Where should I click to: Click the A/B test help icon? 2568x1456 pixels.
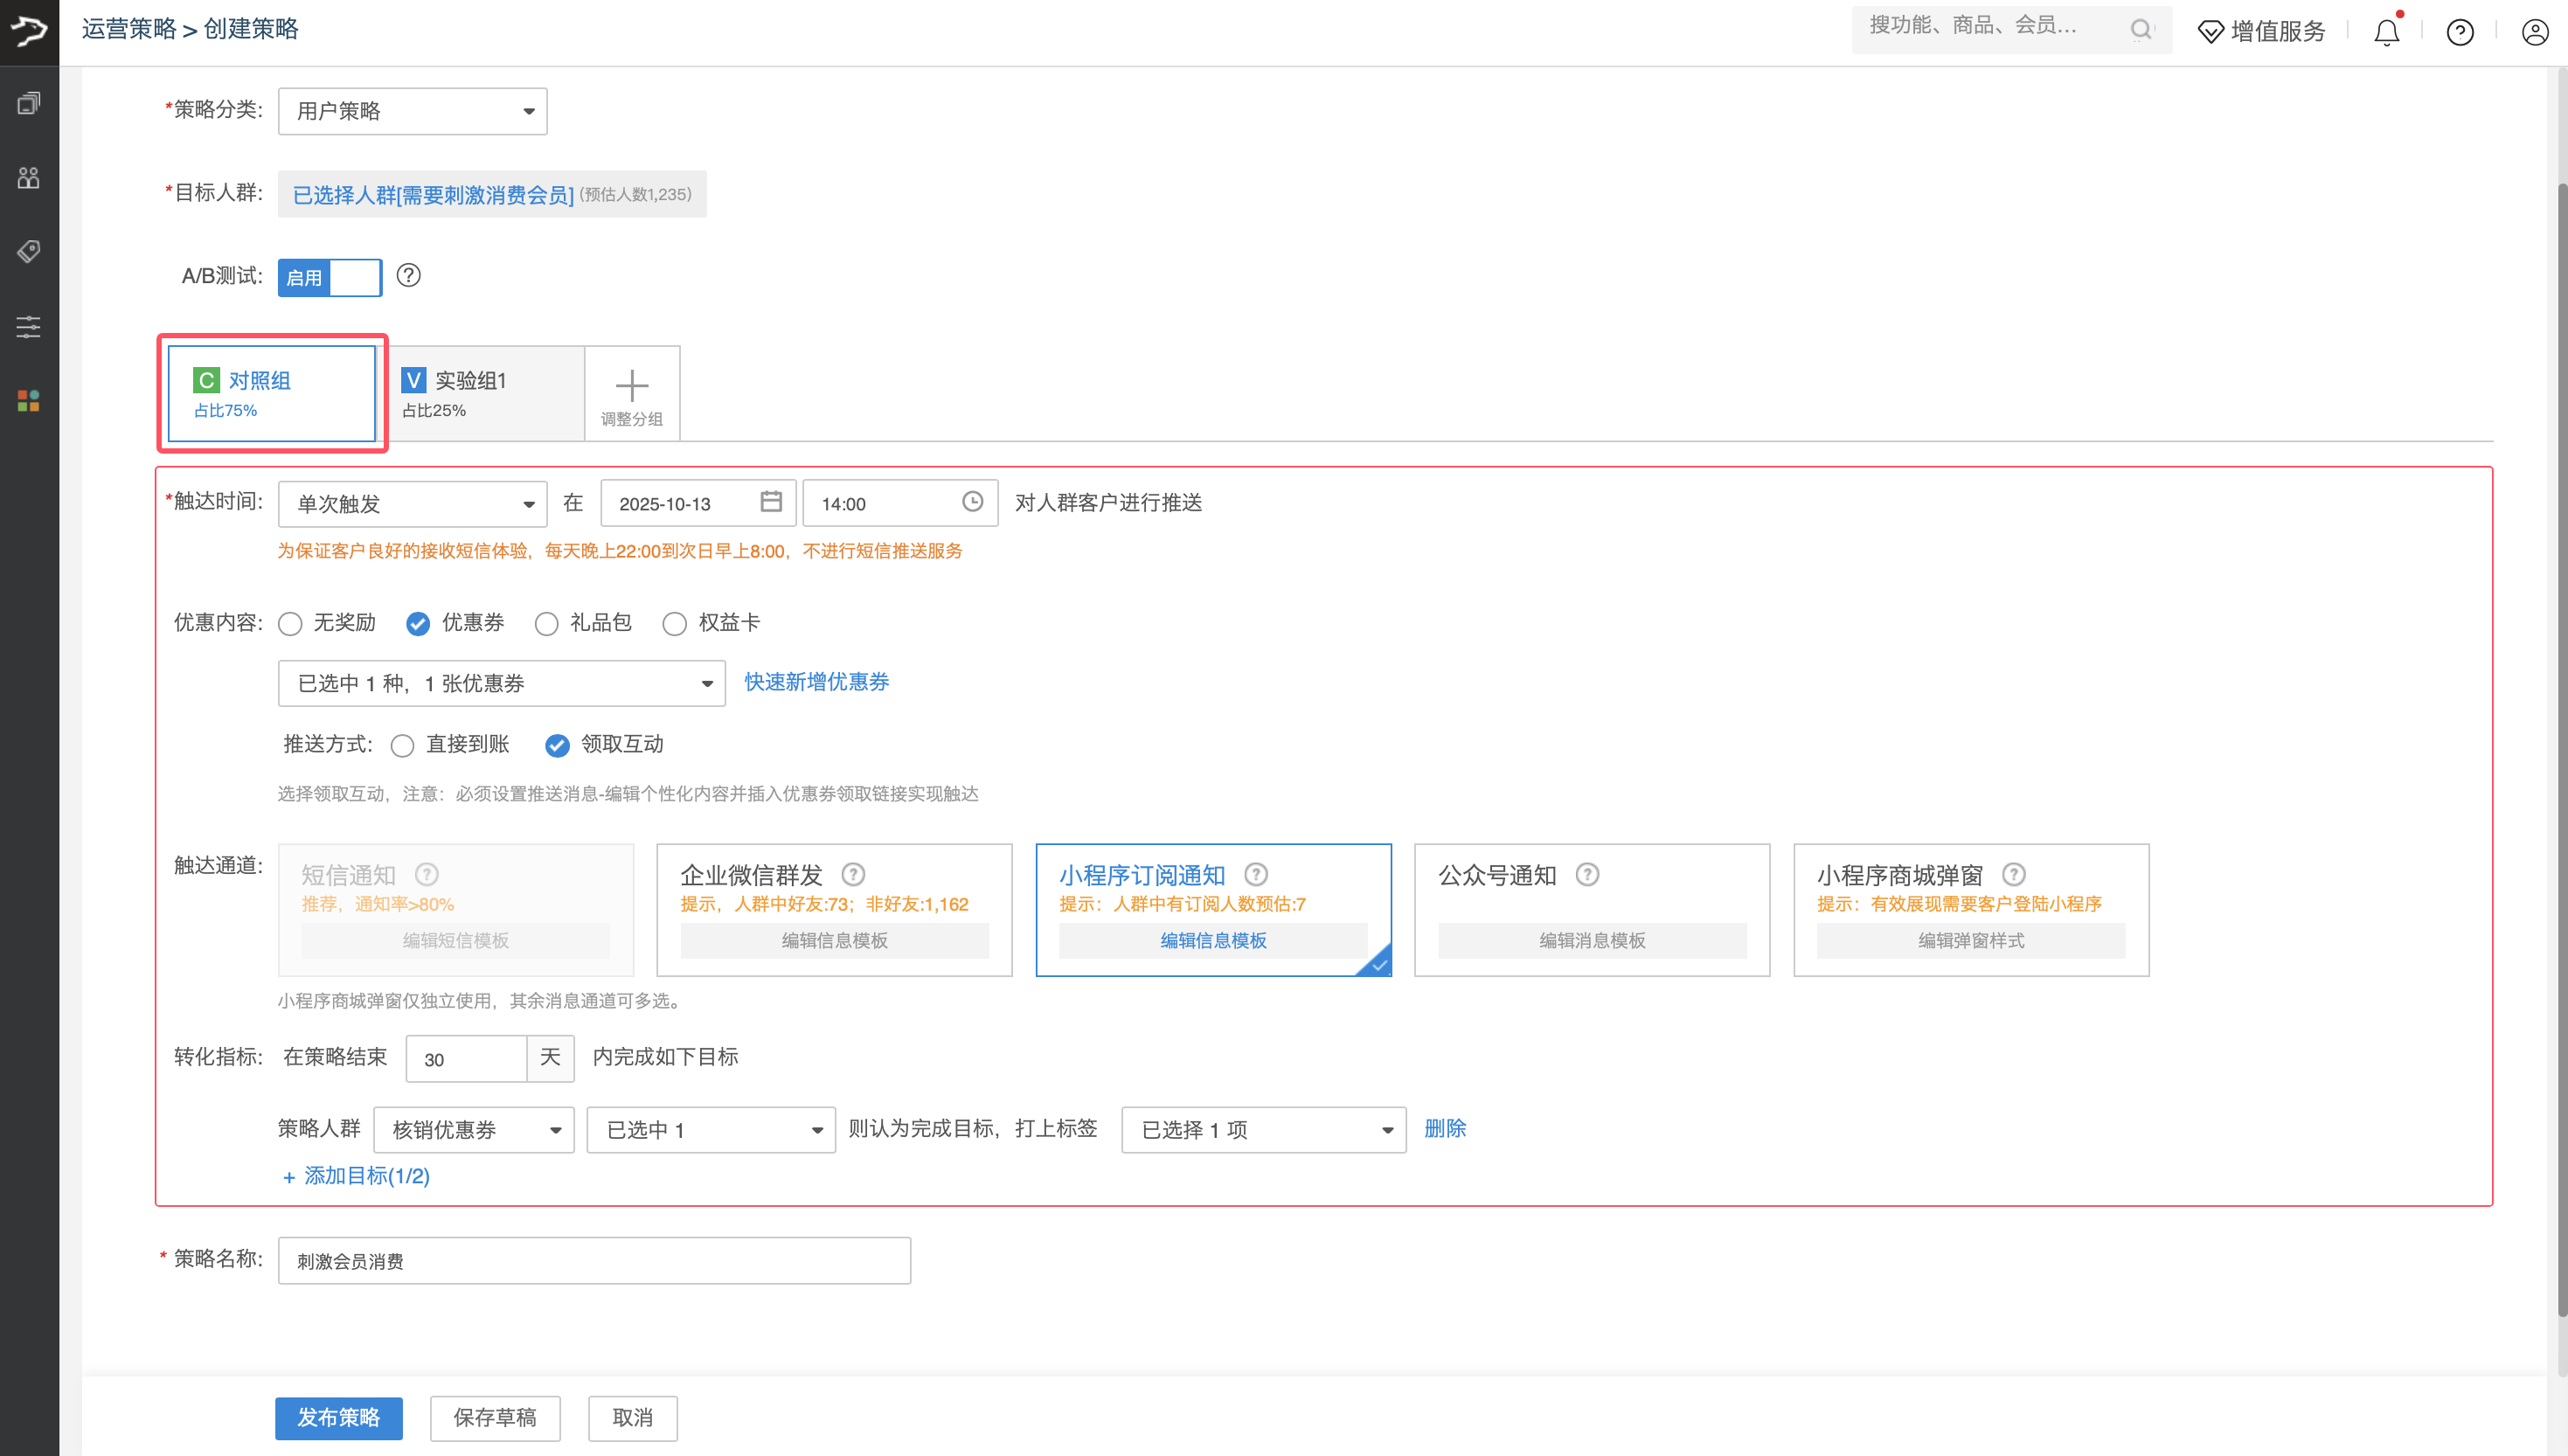click(x=408, y=275)
